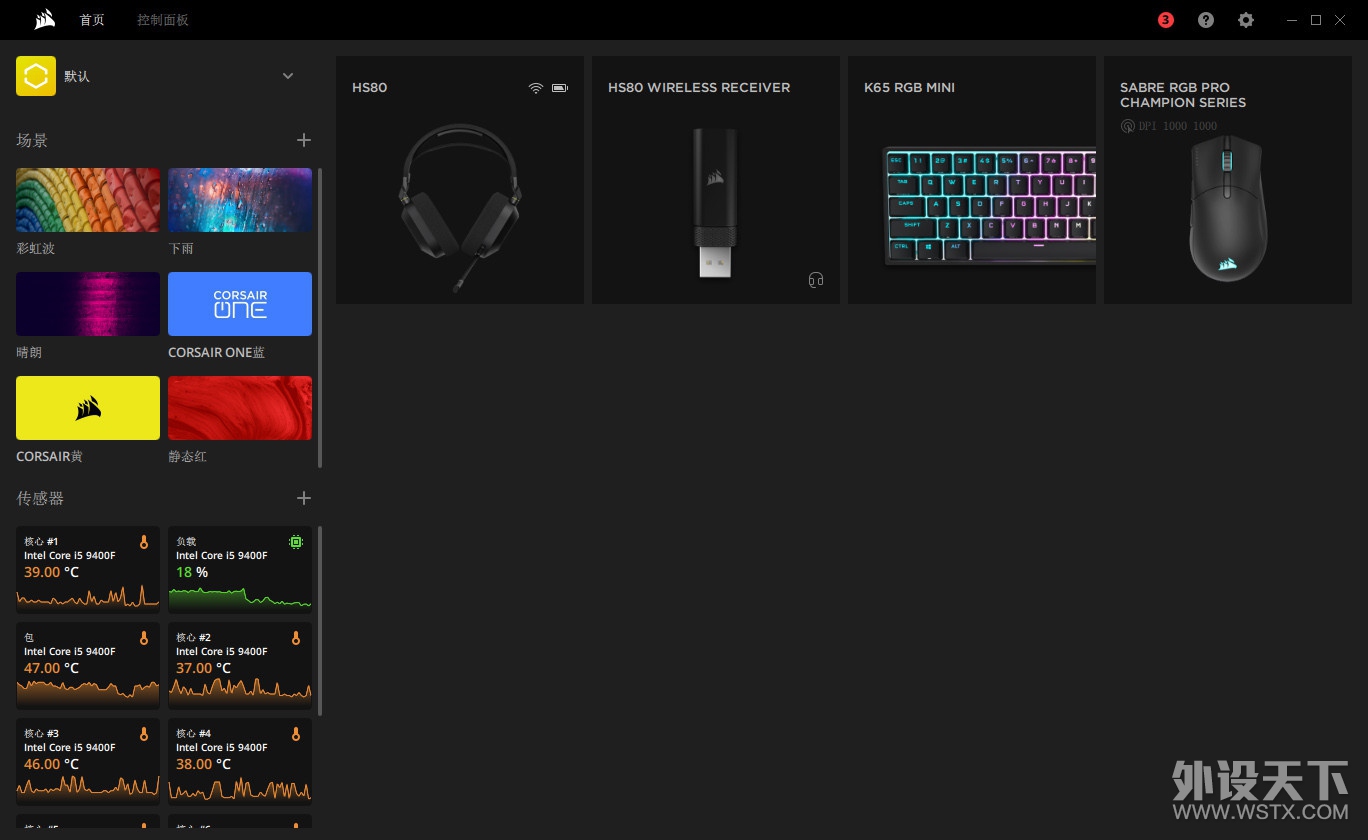Open the 核心 #2 37.00 °C tile
The image size is (1368, 840).
pos(240,665)
